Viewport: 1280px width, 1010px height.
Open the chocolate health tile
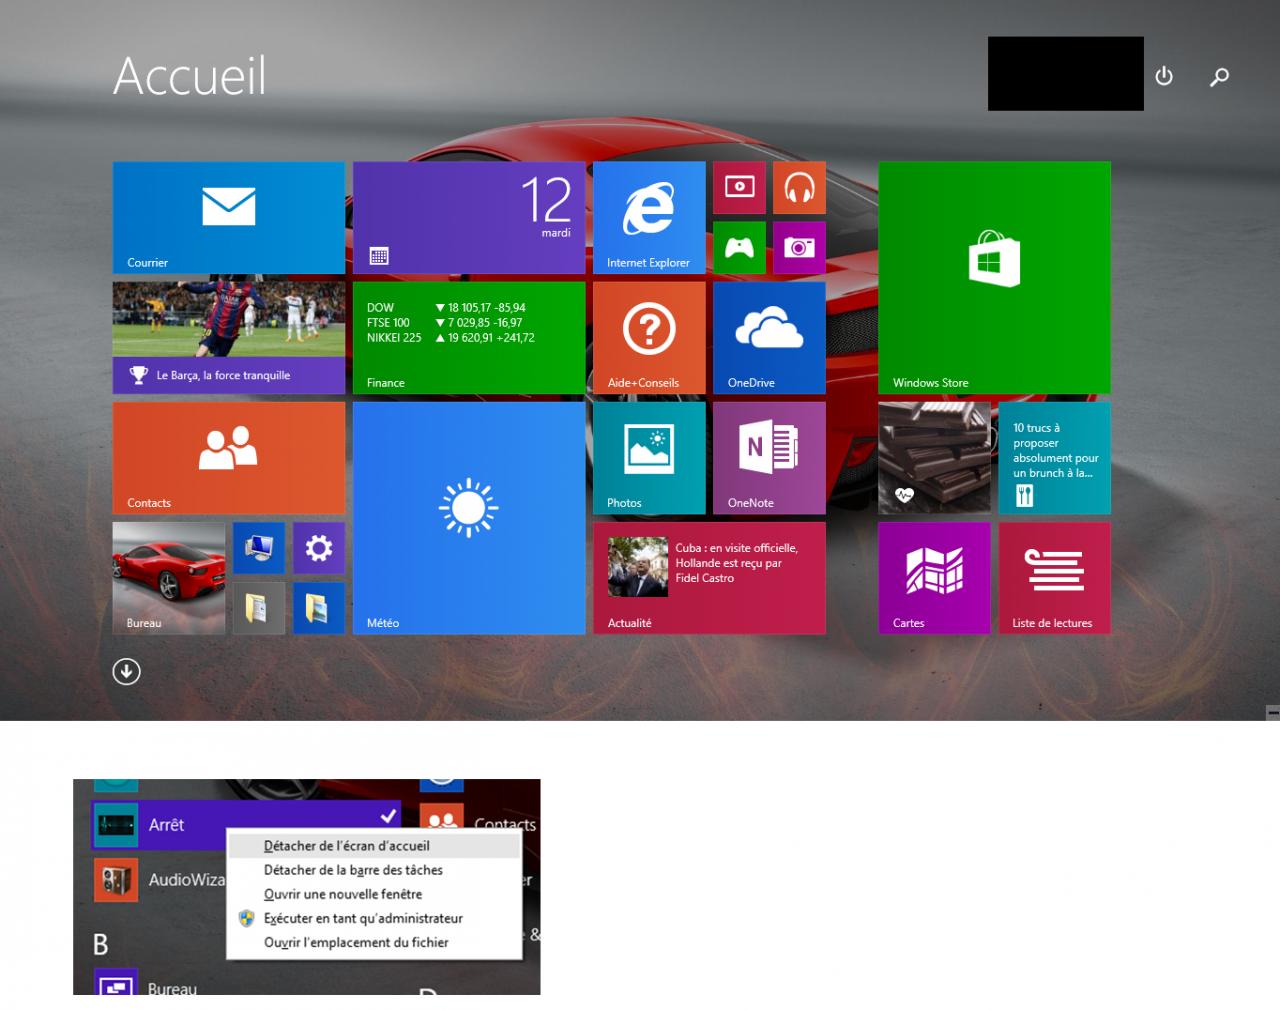[x=934, y=458]
